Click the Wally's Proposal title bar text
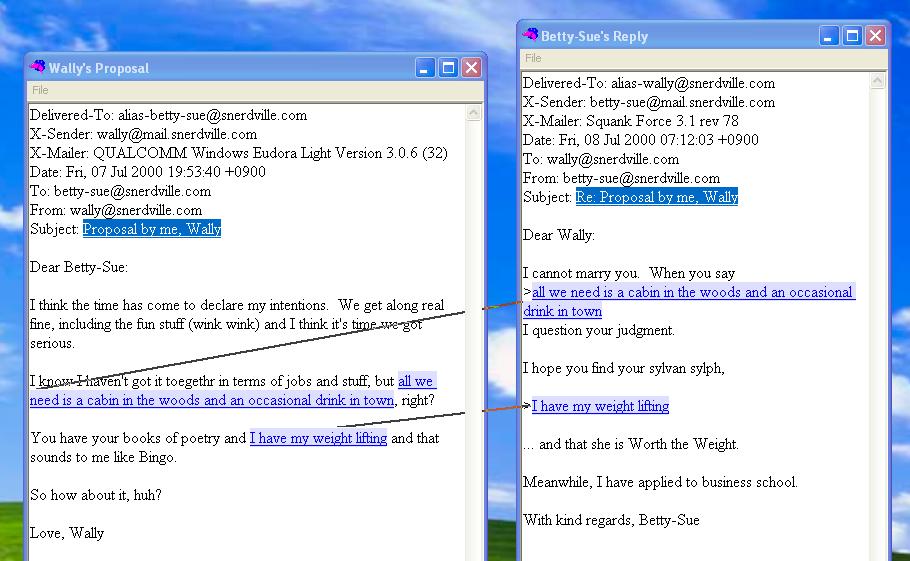 coord(99,68)
